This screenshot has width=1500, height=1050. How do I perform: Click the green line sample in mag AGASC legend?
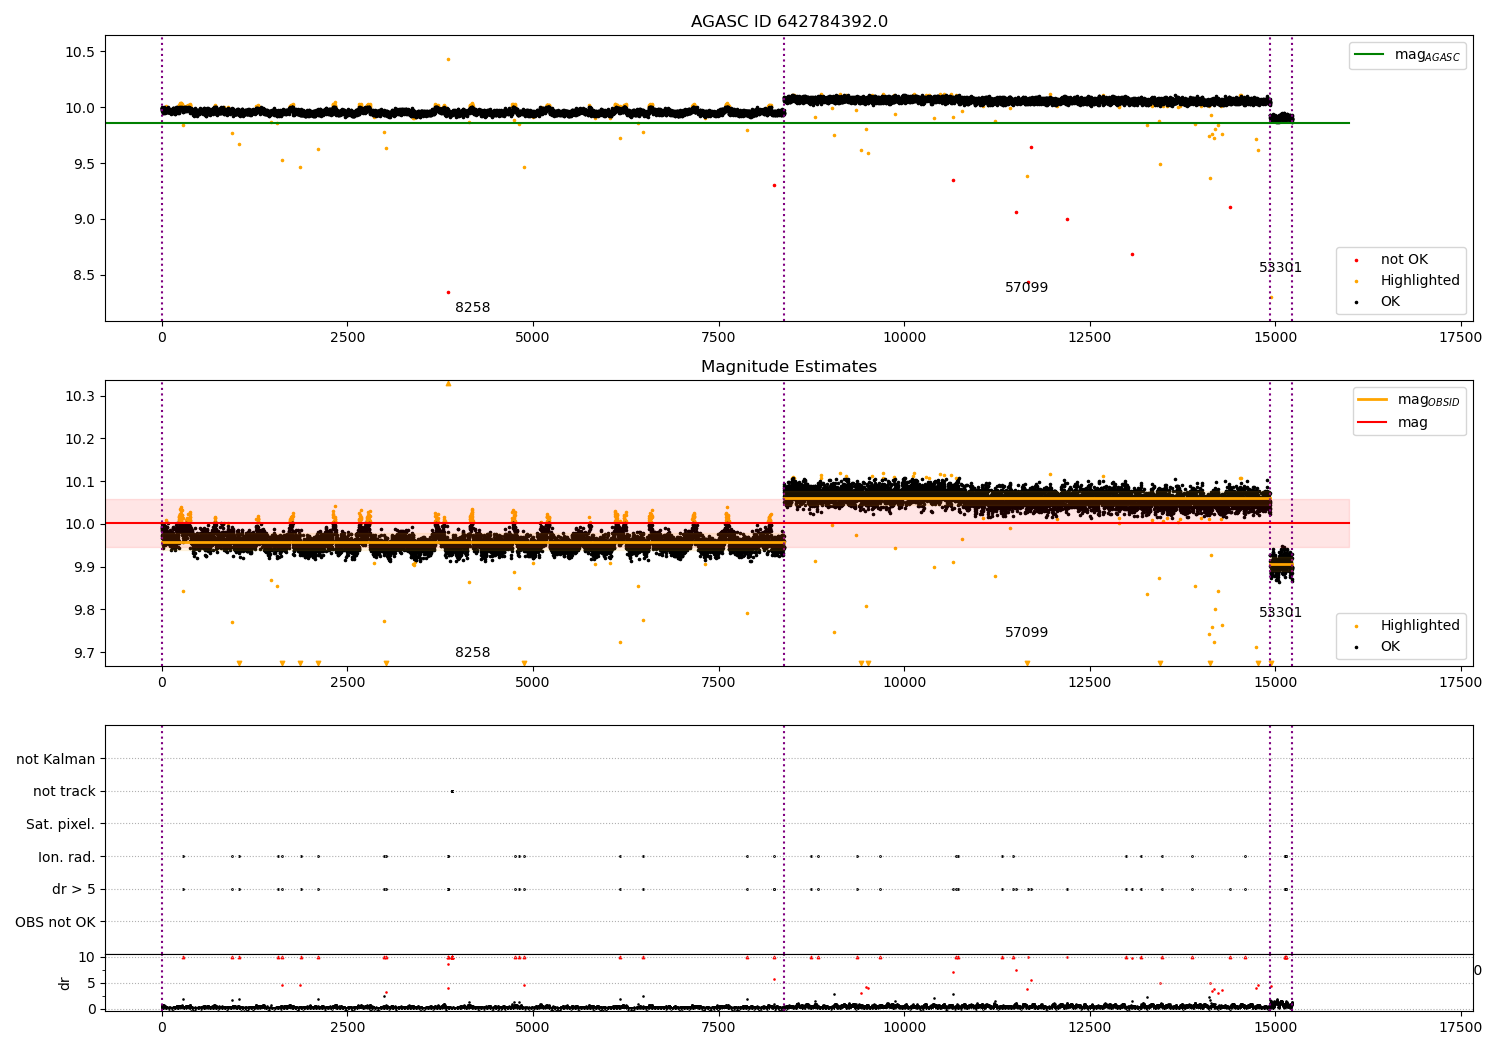coord(1370,55)
